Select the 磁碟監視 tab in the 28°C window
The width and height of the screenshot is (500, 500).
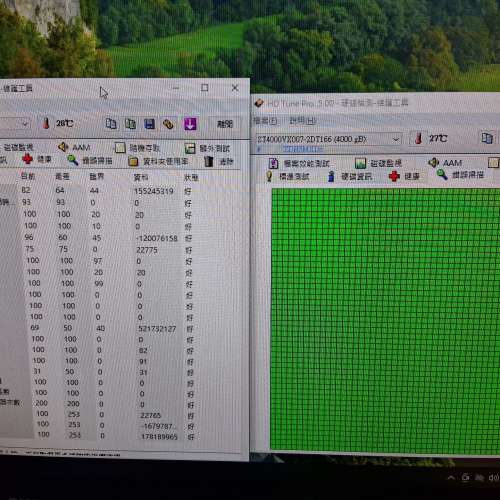coord(18,147)
